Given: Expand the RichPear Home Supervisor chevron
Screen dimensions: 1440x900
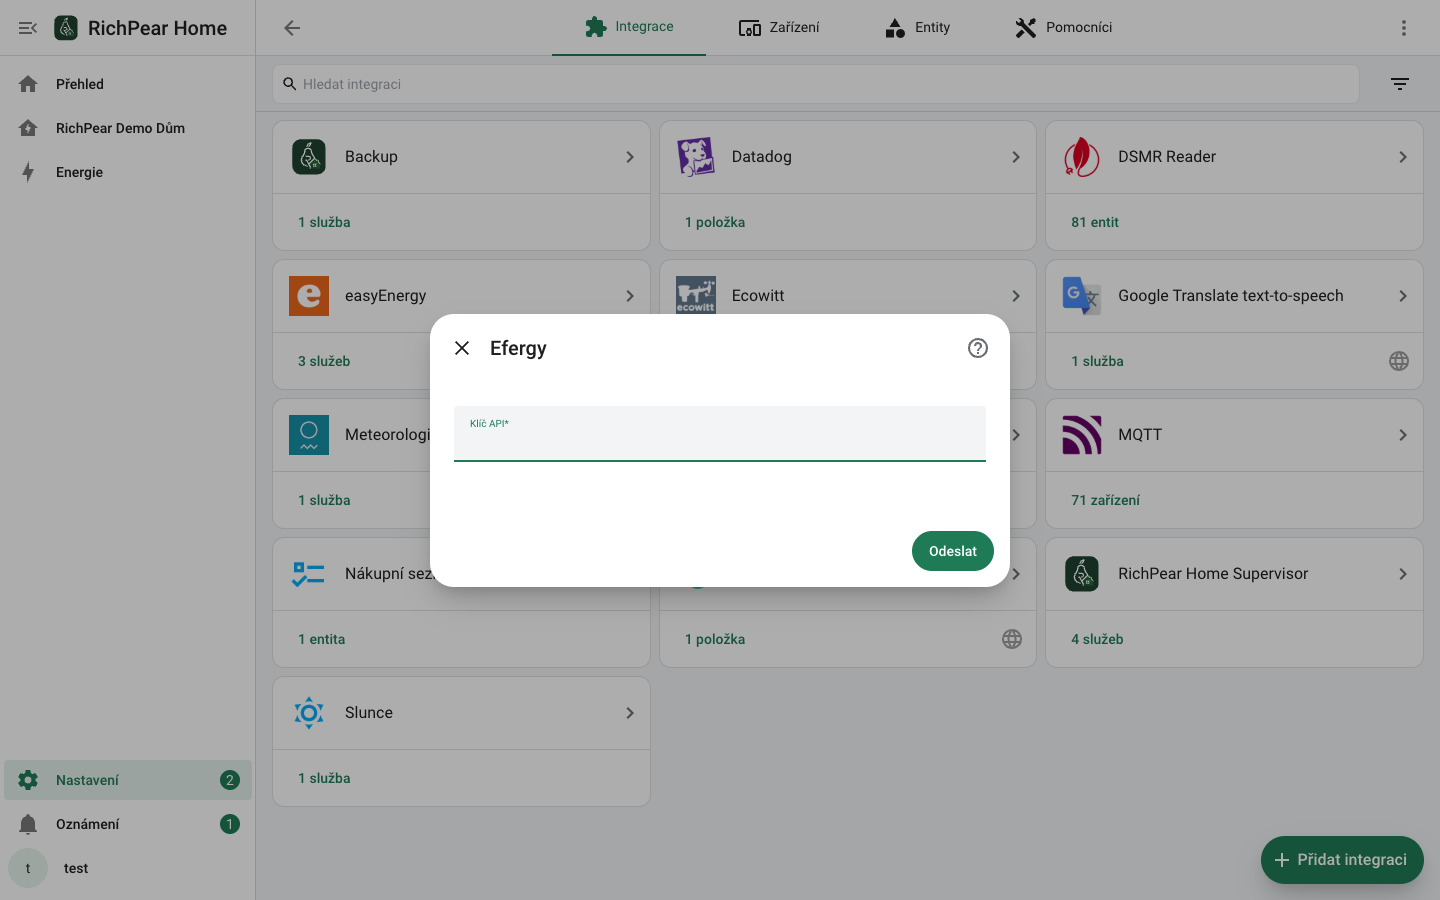Looking at the screenshot, I should [x=1403, y=574].
